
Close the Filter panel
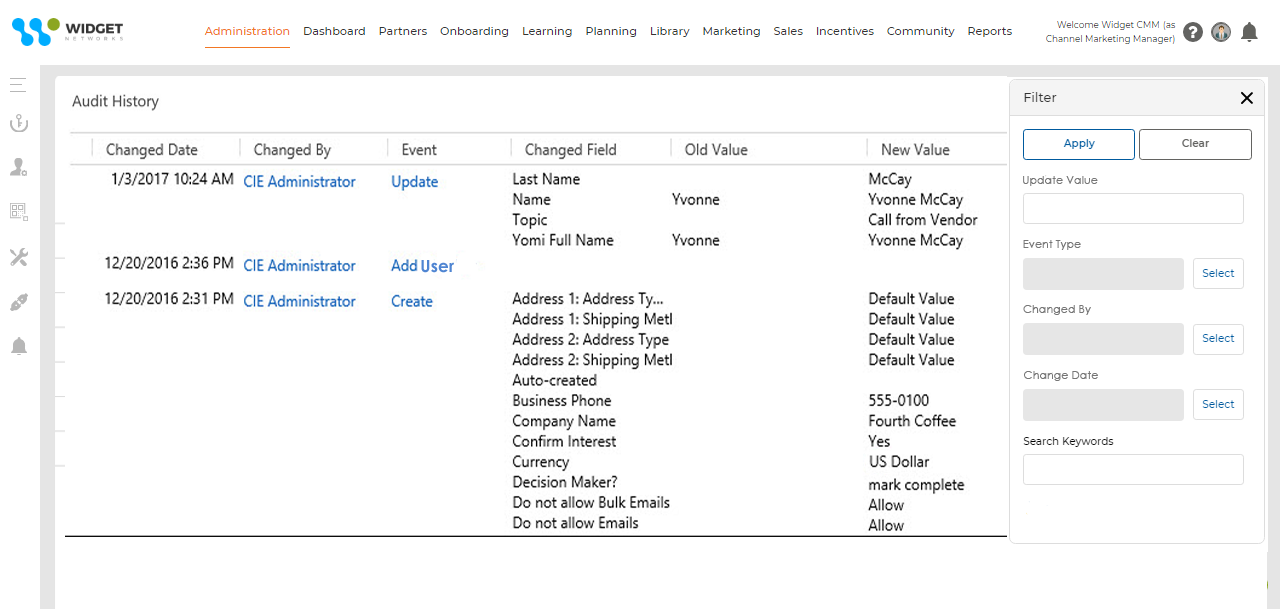1246,98
